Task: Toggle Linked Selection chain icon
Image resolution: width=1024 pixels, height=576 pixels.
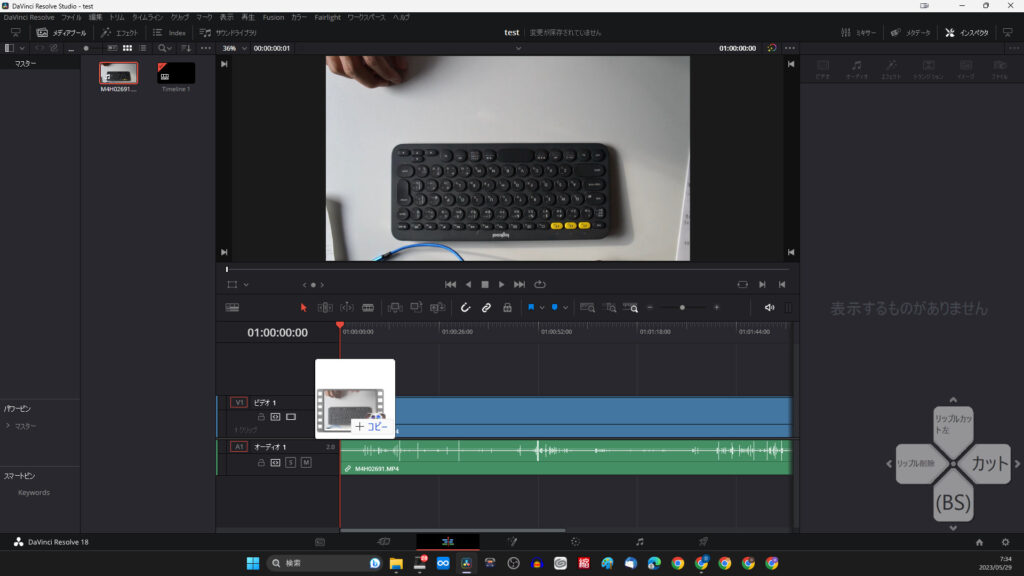Action: pos(487,308)
